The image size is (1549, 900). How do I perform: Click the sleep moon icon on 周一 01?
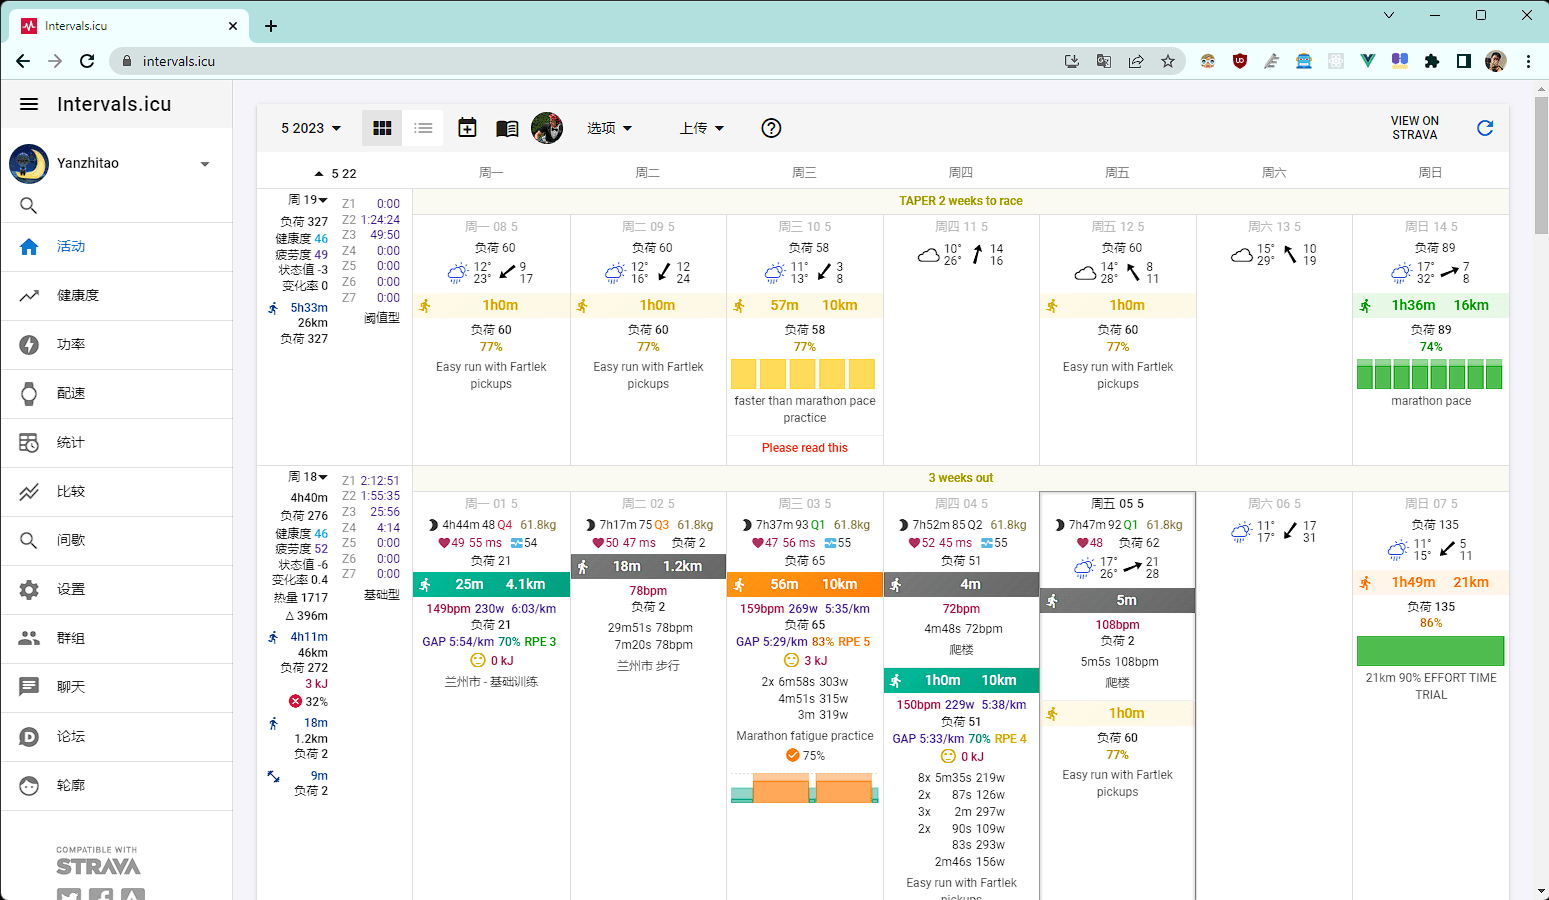(434, 524)
